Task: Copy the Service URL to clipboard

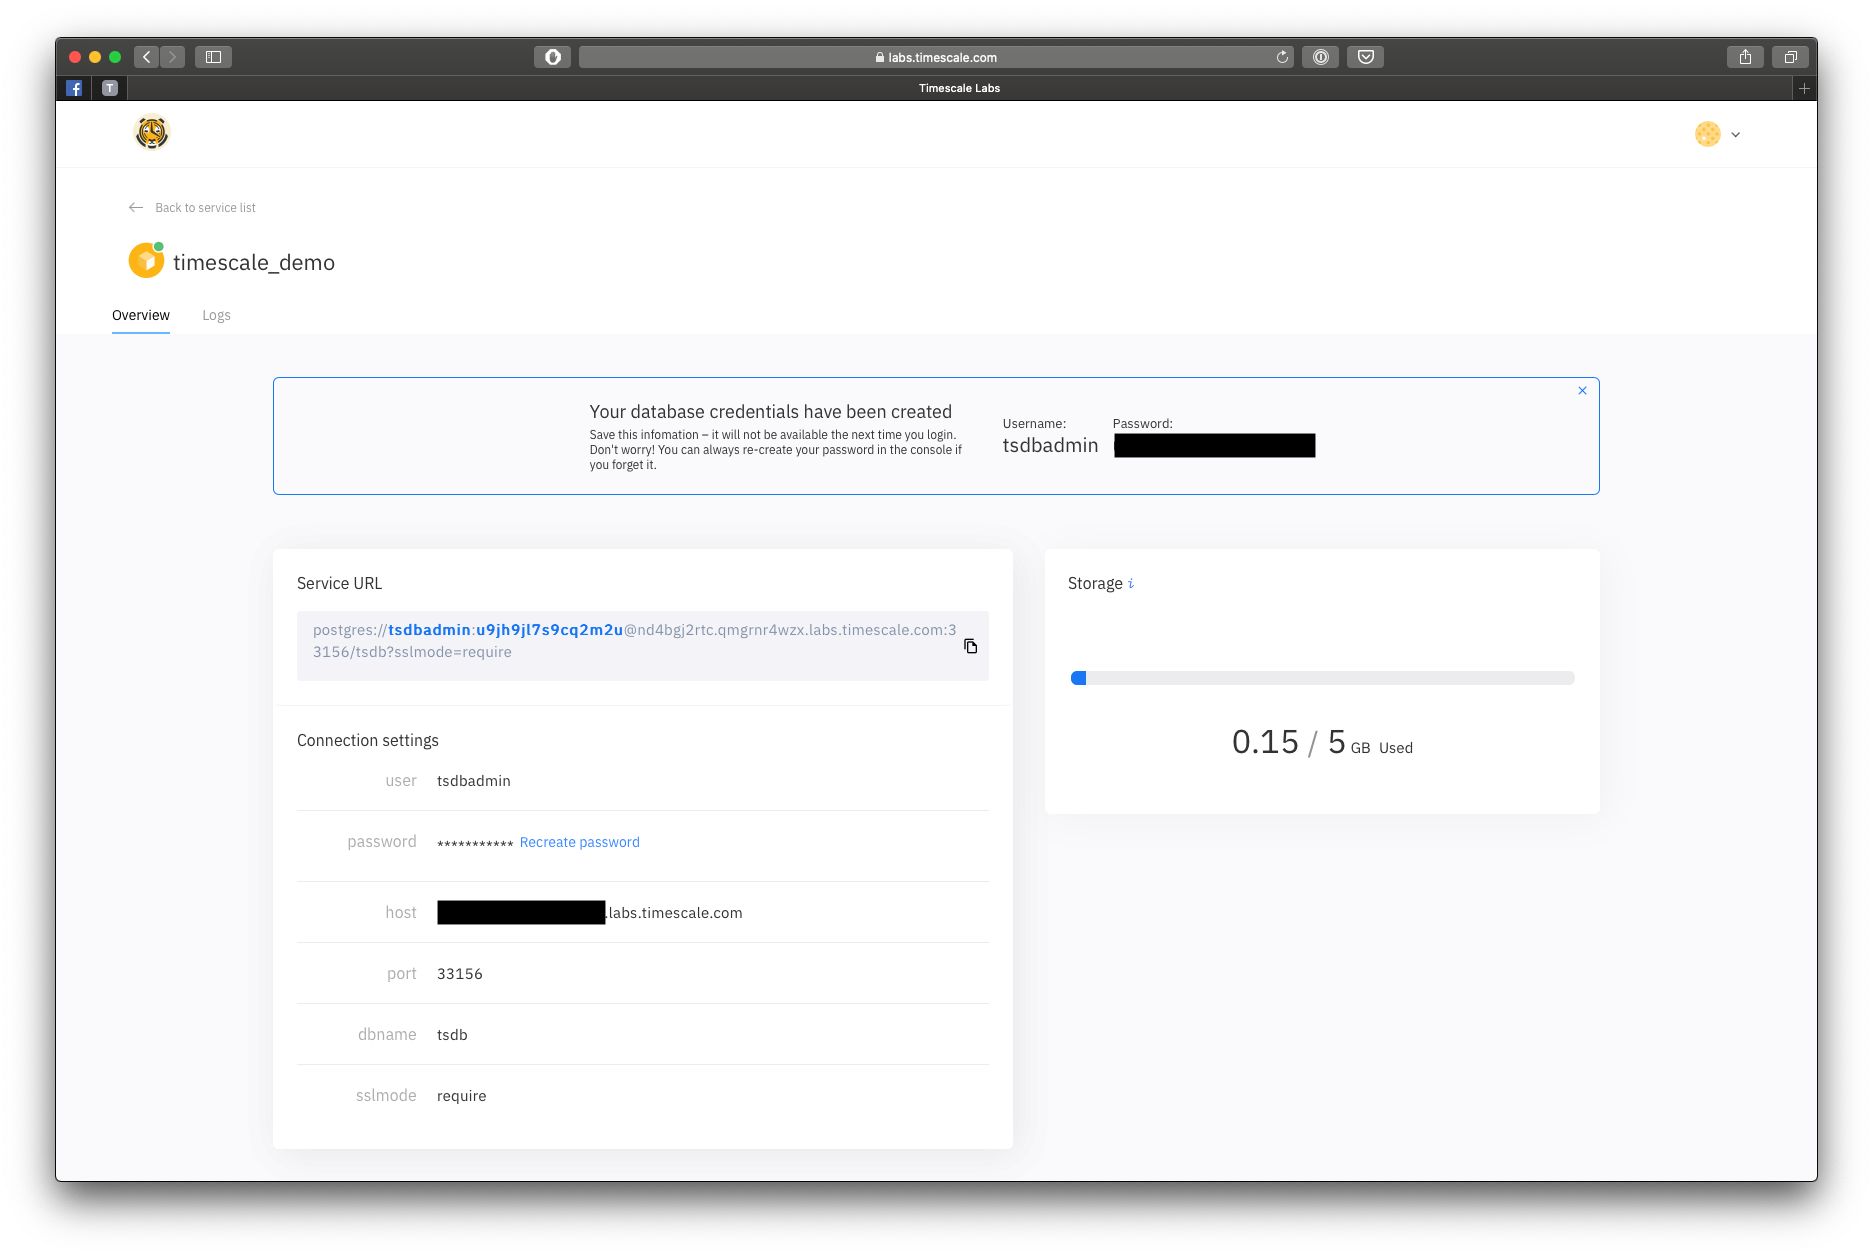Action: pos(970,646)
